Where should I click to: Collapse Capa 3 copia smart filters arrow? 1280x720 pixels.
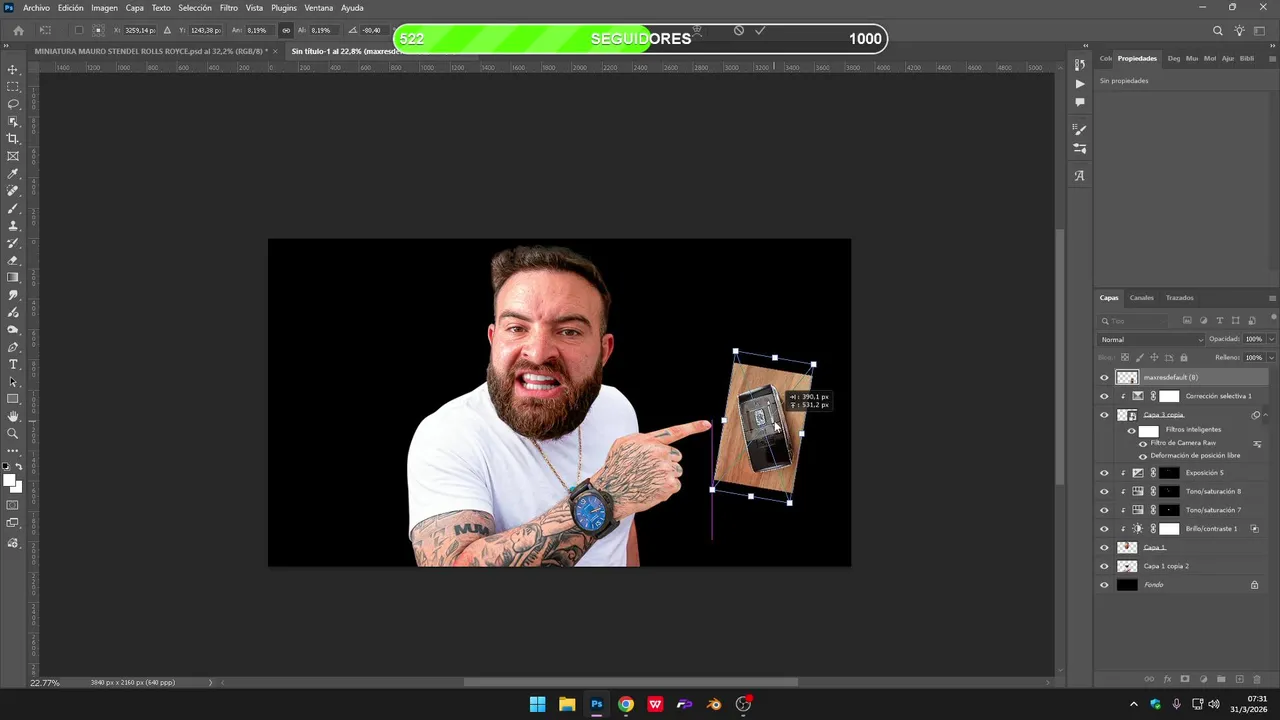tap(1265, 415)
